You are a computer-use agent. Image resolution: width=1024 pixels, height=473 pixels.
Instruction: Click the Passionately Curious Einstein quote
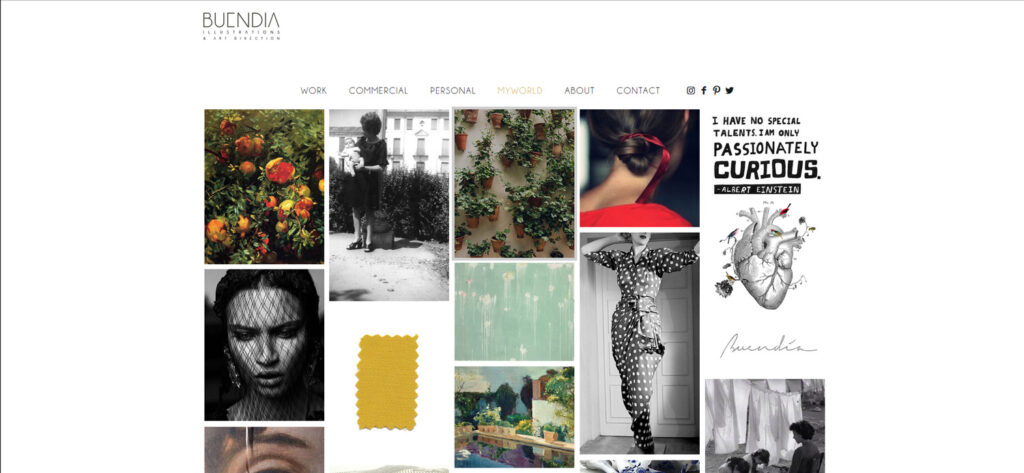tap(765, 155)
